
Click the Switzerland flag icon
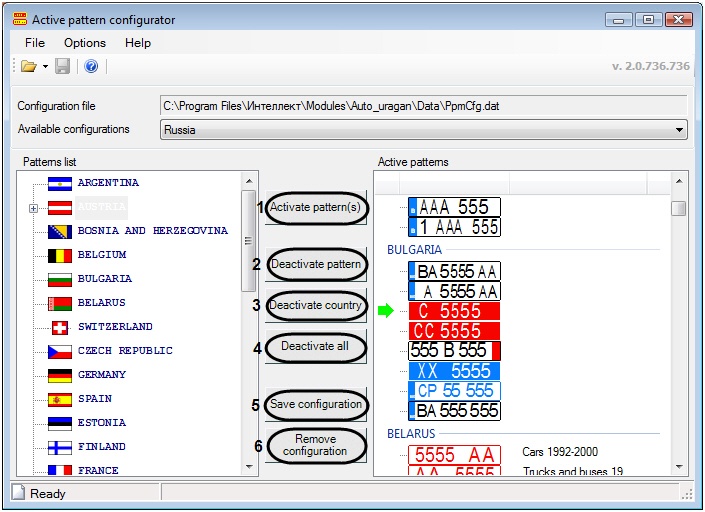(x=60, y=327)
